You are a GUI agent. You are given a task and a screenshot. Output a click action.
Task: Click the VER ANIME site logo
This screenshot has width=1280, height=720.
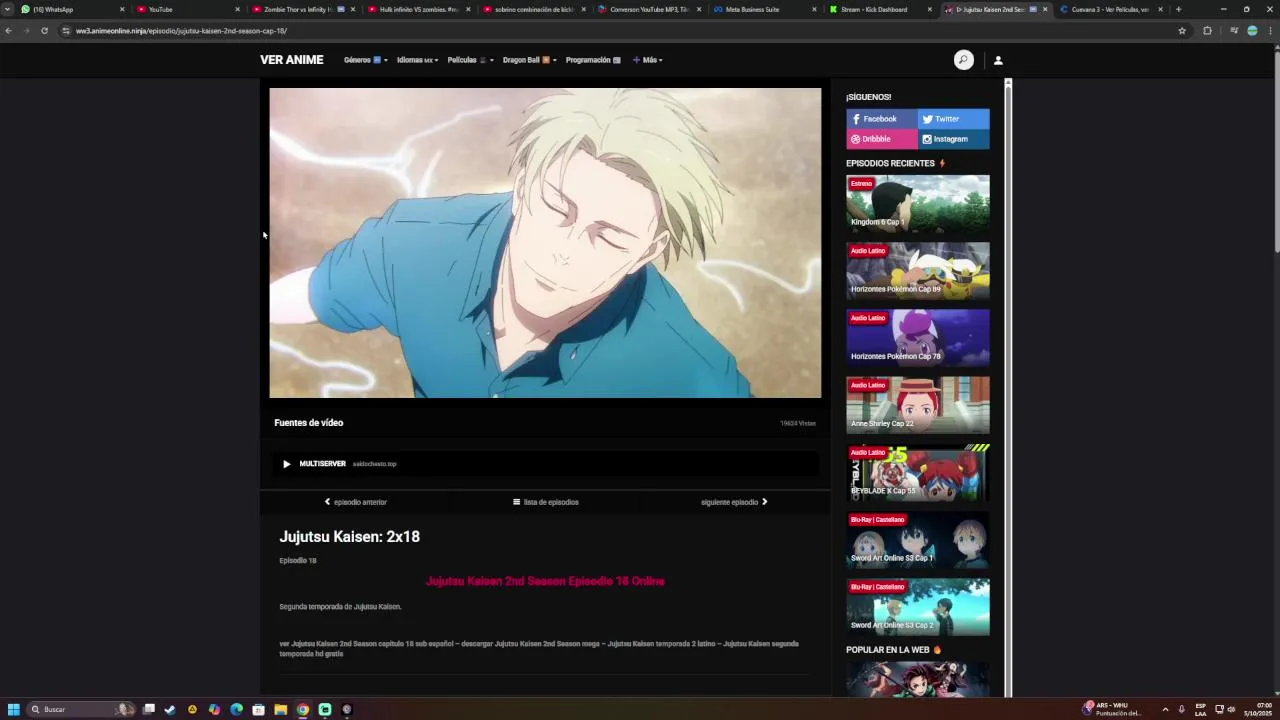(x=292, y=60)
